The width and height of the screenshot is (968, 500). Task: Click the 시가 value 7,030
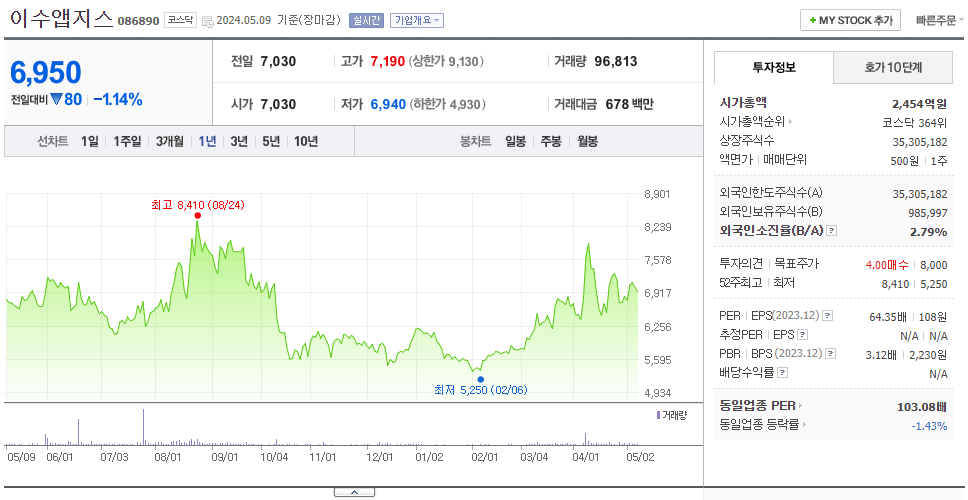click(278, 104)
